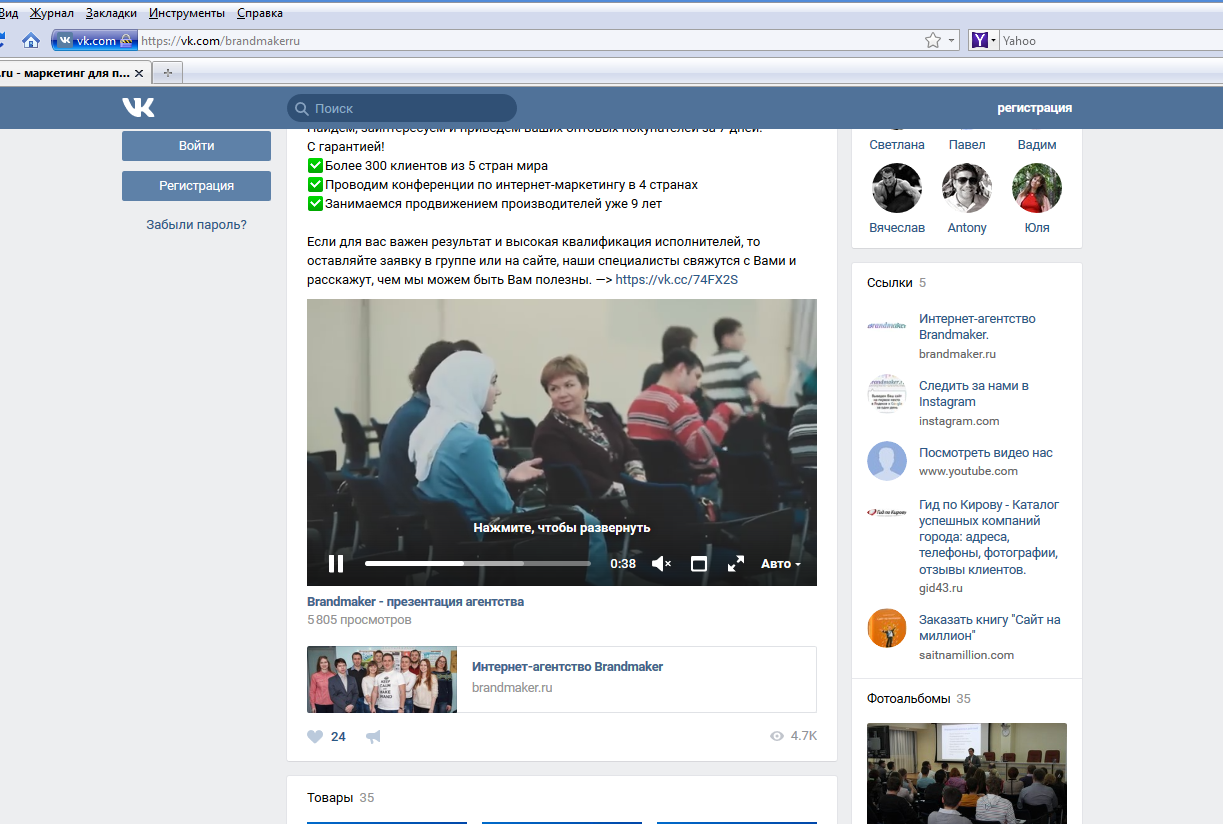Open the Вид menu
The image size is (1223, 824).
point(9,13)
